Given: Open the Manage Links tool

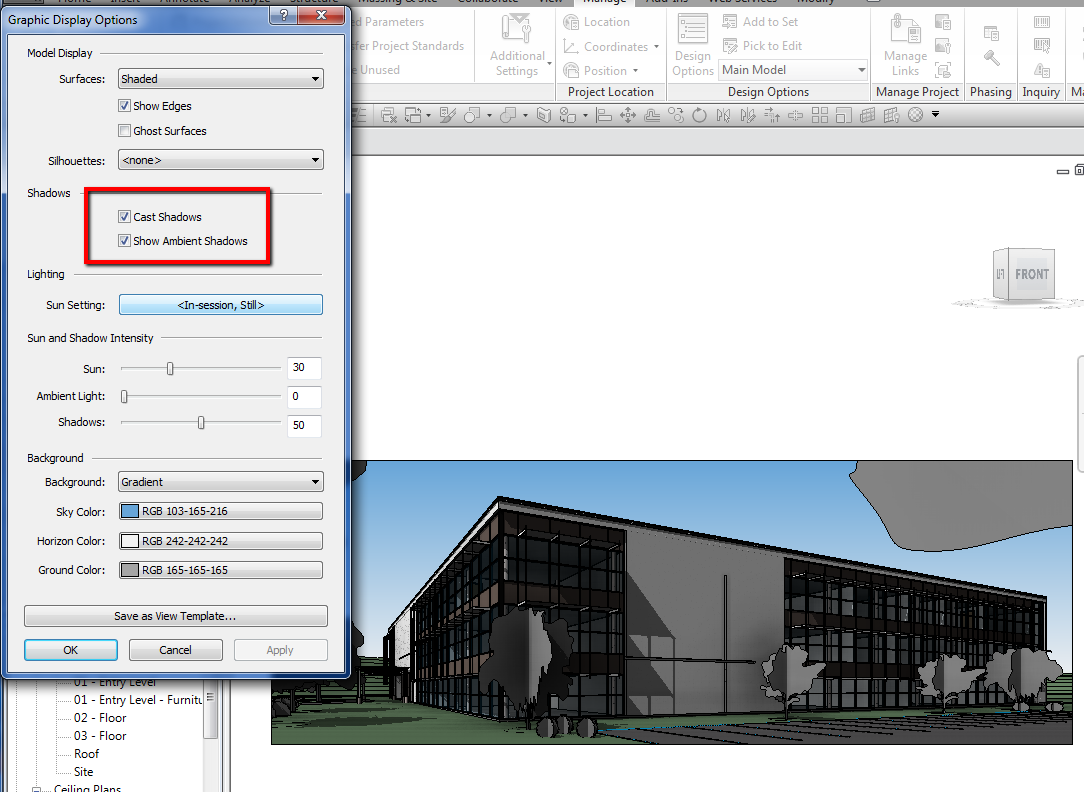Looking at the screenshot, I should click(x=904, y=46).
